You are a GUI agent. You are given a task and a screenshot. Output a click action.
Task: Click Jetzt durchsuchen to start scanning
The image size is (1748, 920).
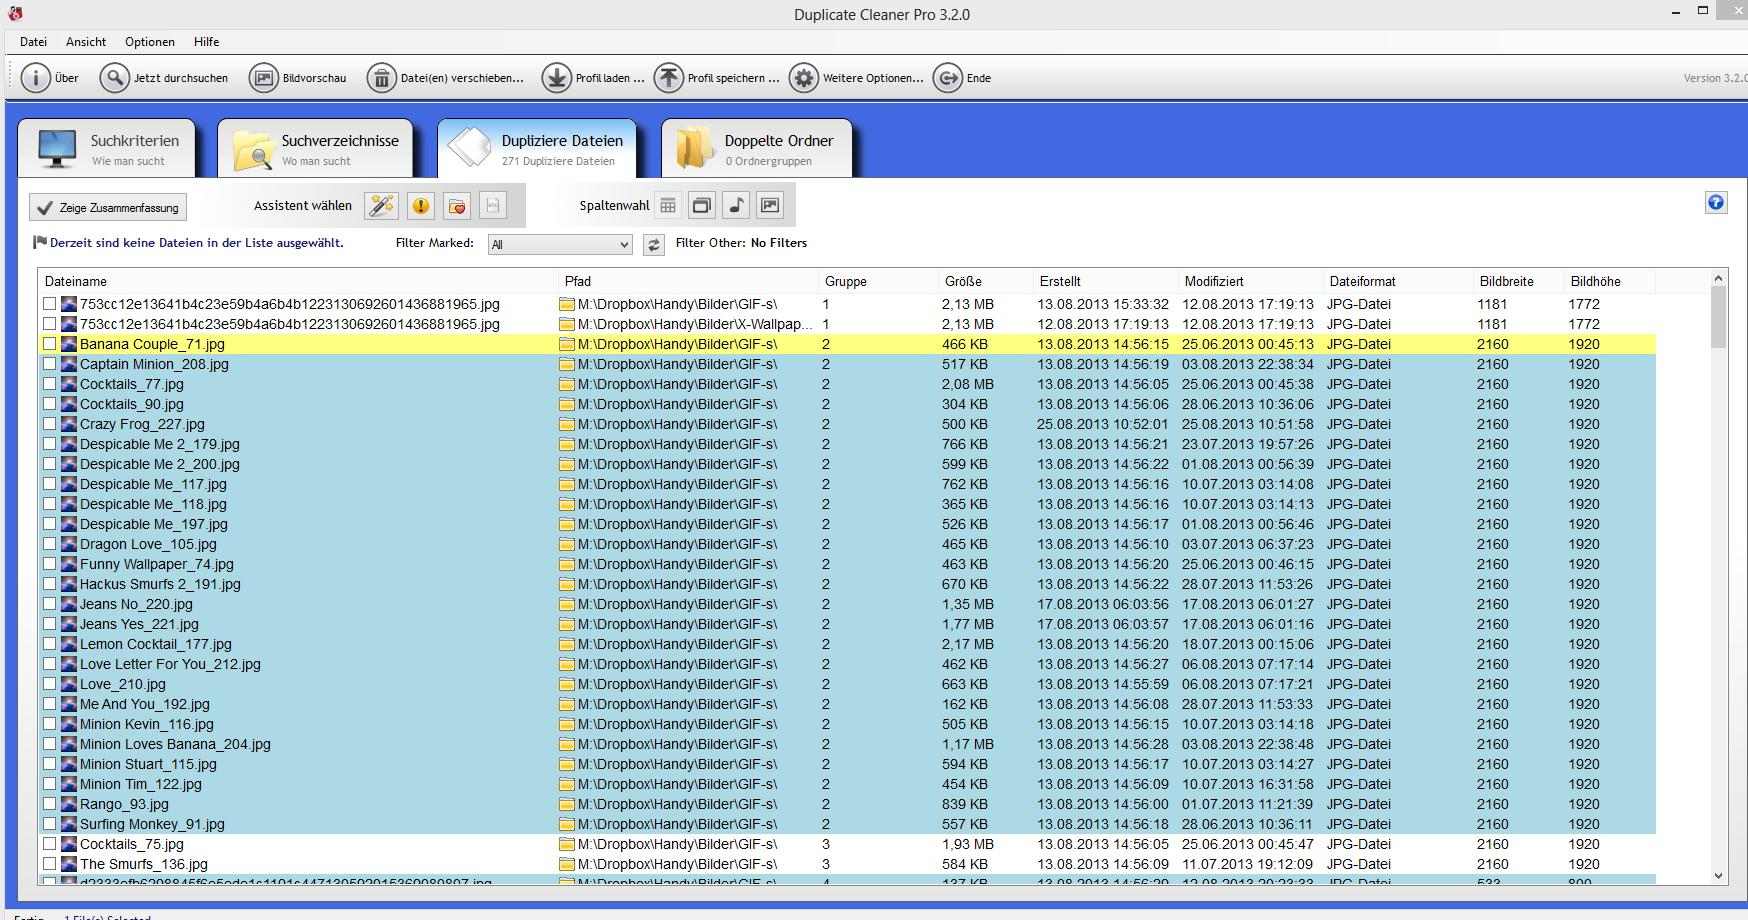point(167,78)
